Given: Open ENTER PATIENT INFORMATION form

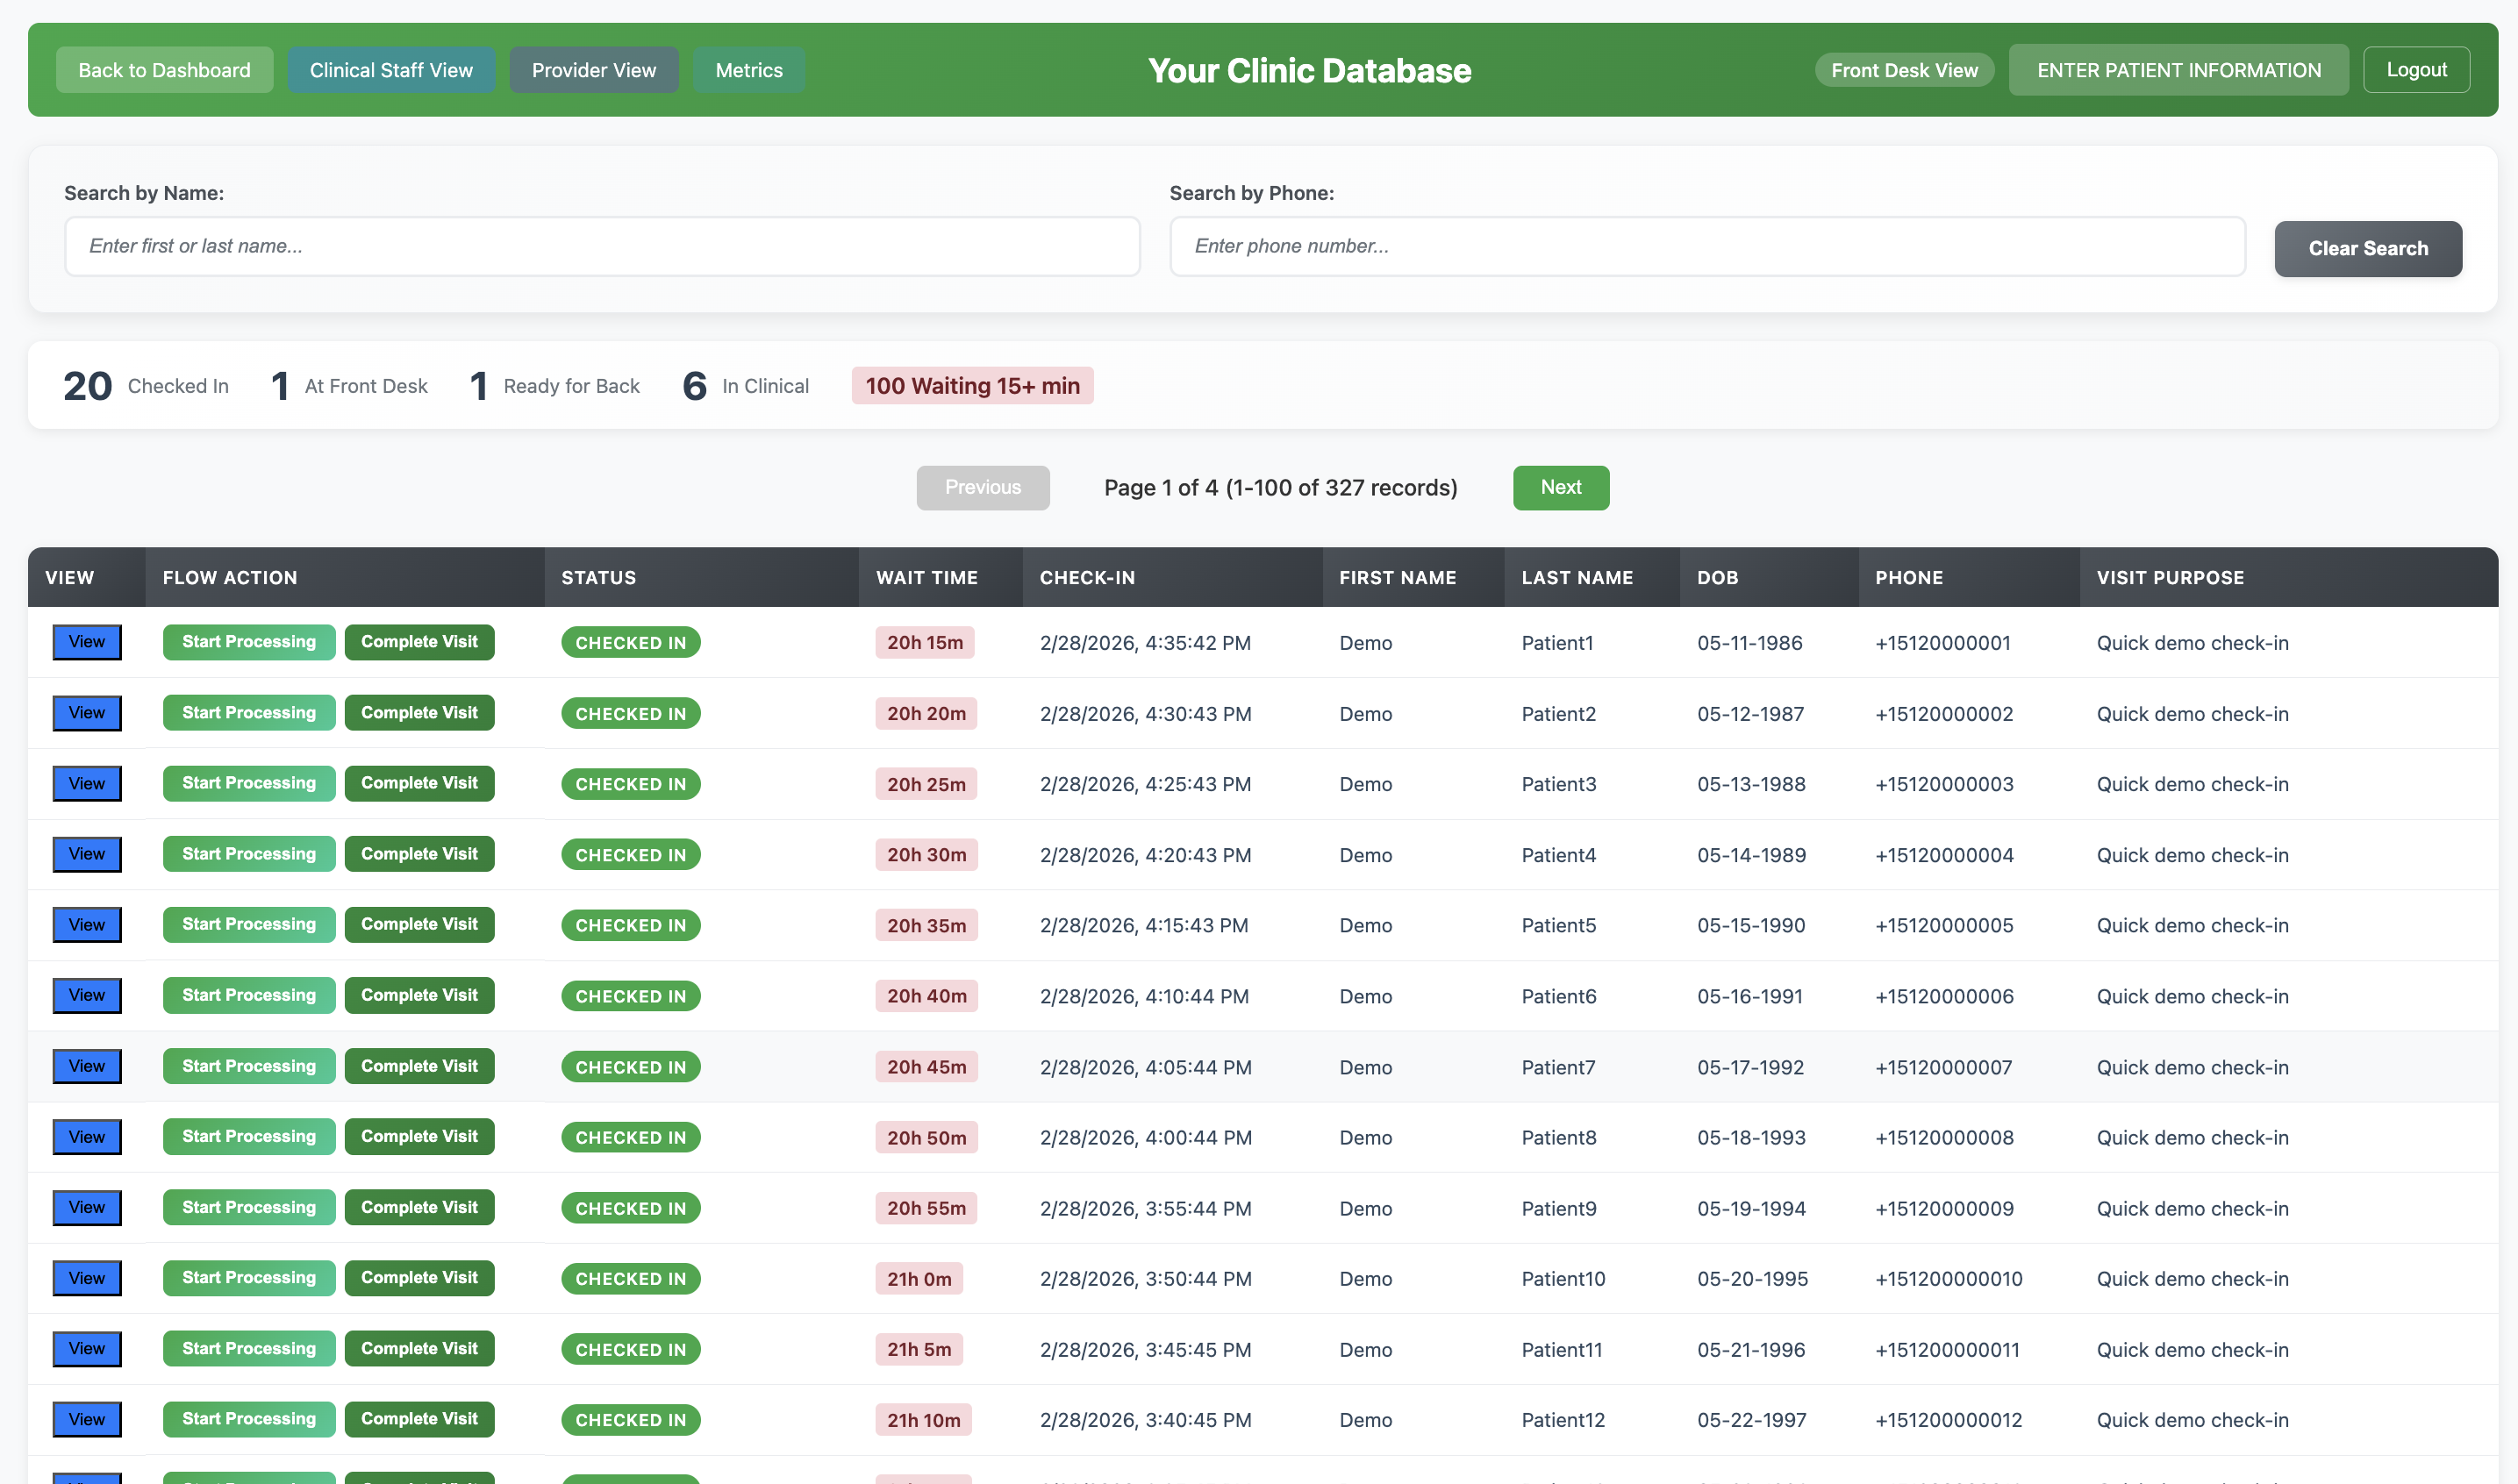Looking at the screenshot, I should tap(2178, 70).
